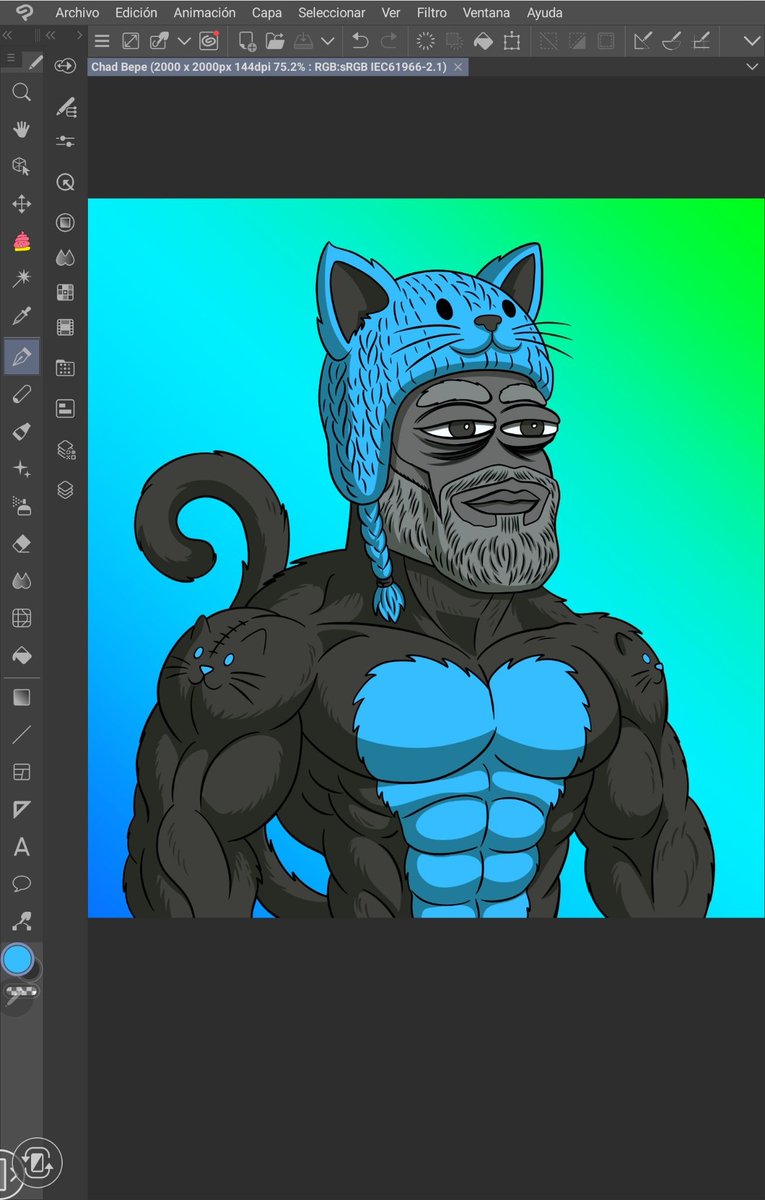765x1200 pixels.
Task: Select the Eyedropper tool
Action: coord(21,317)
